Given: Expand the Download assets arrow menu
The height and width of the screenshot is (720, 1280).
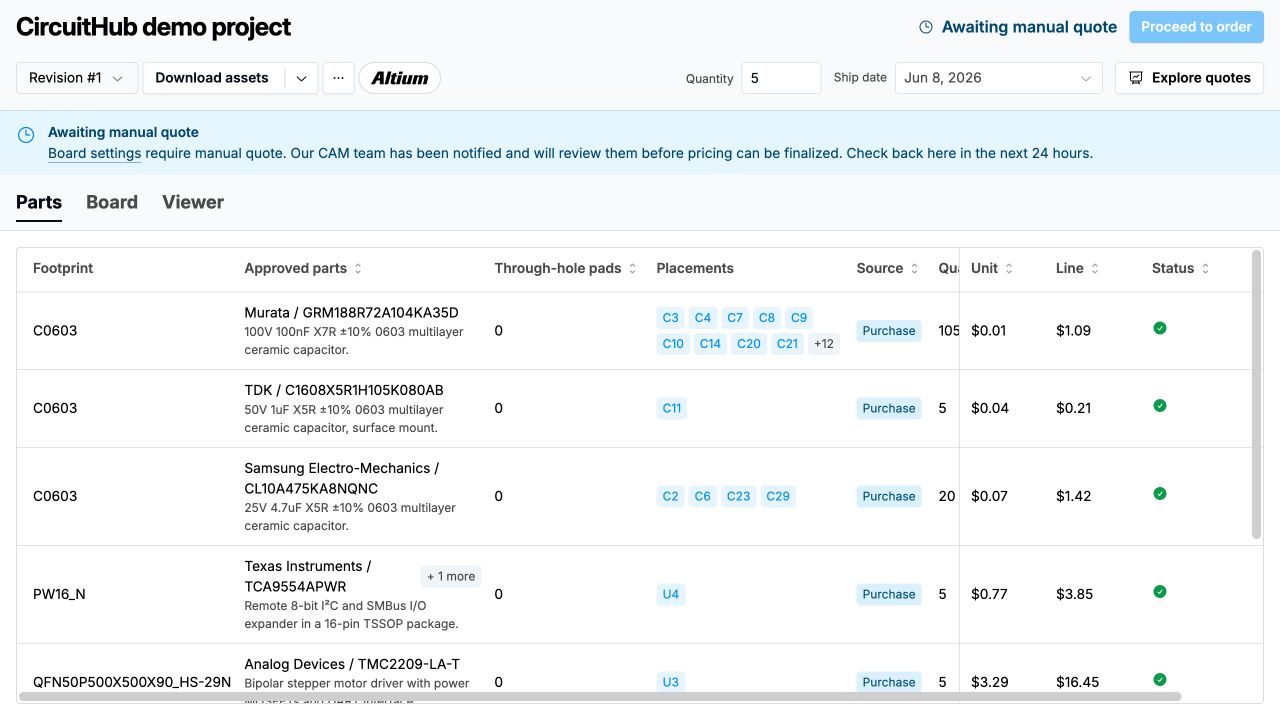Looking at the screenshot, I should [301, 78].
